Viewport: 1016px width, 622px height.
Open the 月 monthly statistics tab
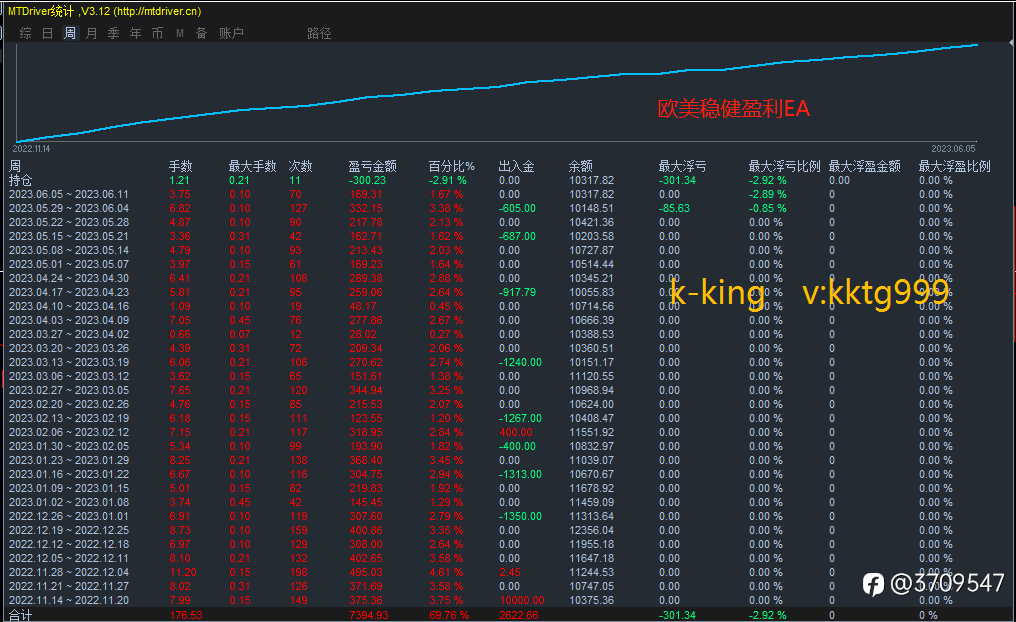coord(91,33)
